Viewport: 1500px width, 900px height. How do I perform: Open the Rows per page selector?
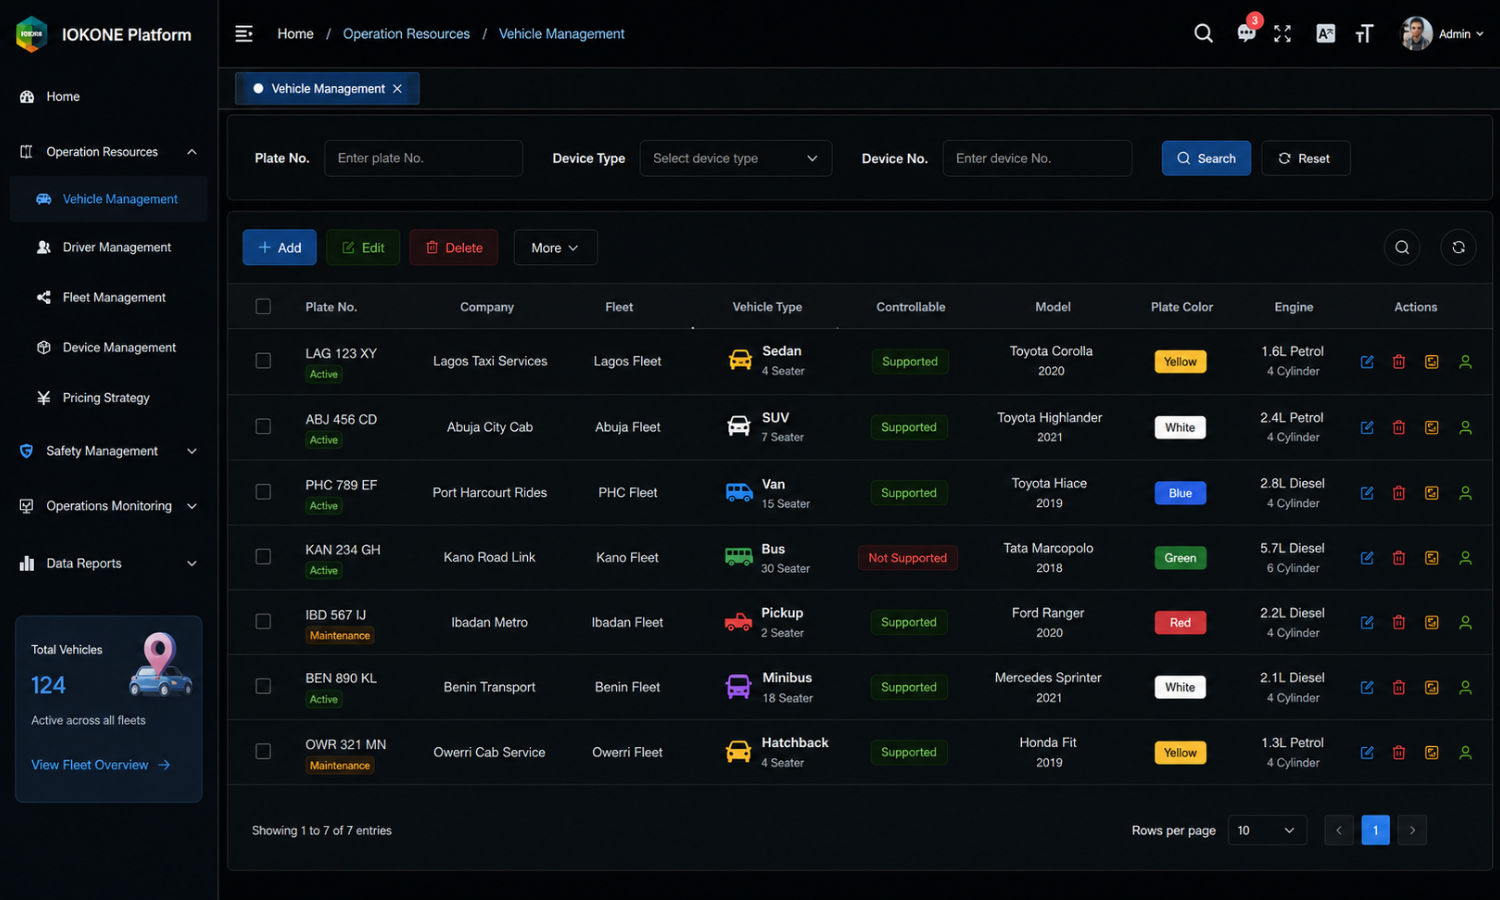pyautogui.click(x=1266, y=830)
